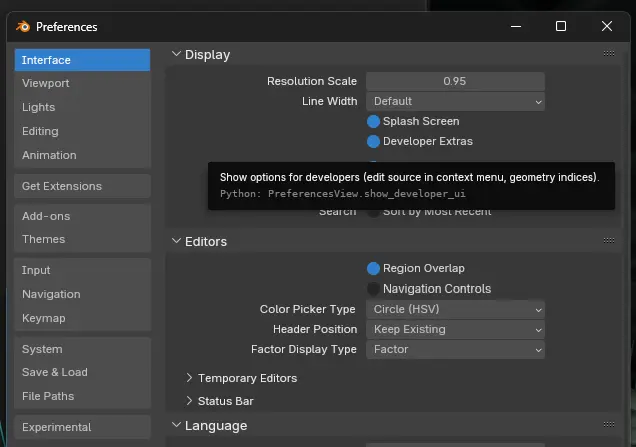Close the Preferences window
Screen dimensions: 636x447
pyautogui.click(x=607, y=26)
